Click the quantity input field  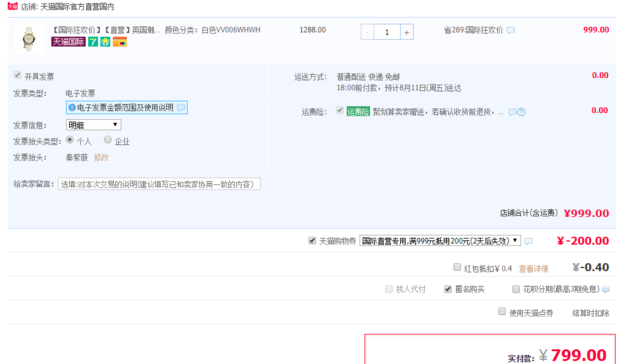387,32
